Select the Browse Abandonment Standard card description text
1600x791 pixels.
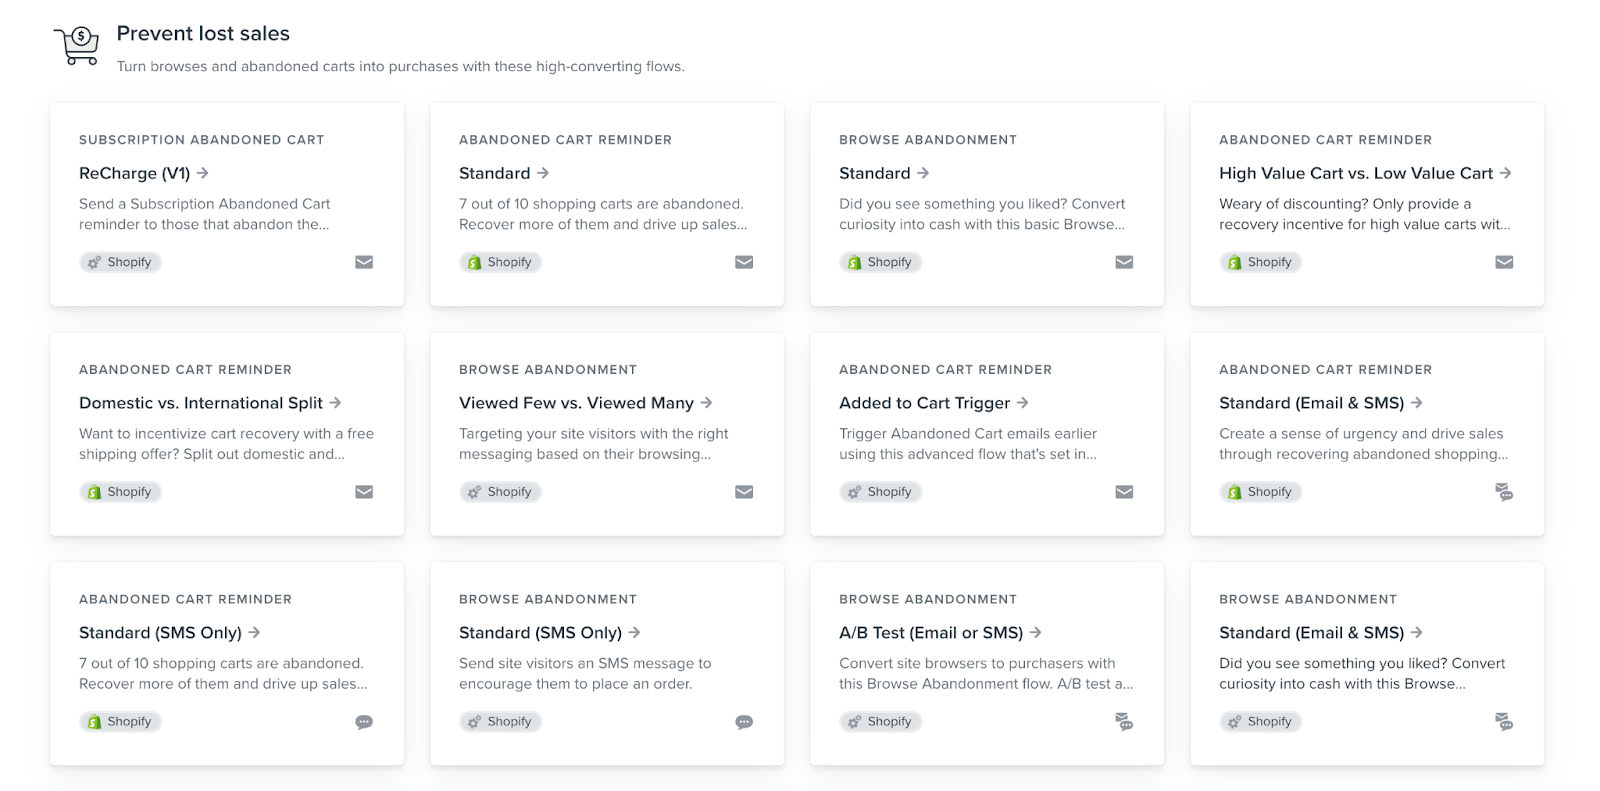pyautogui.click(x=982, y=214)
